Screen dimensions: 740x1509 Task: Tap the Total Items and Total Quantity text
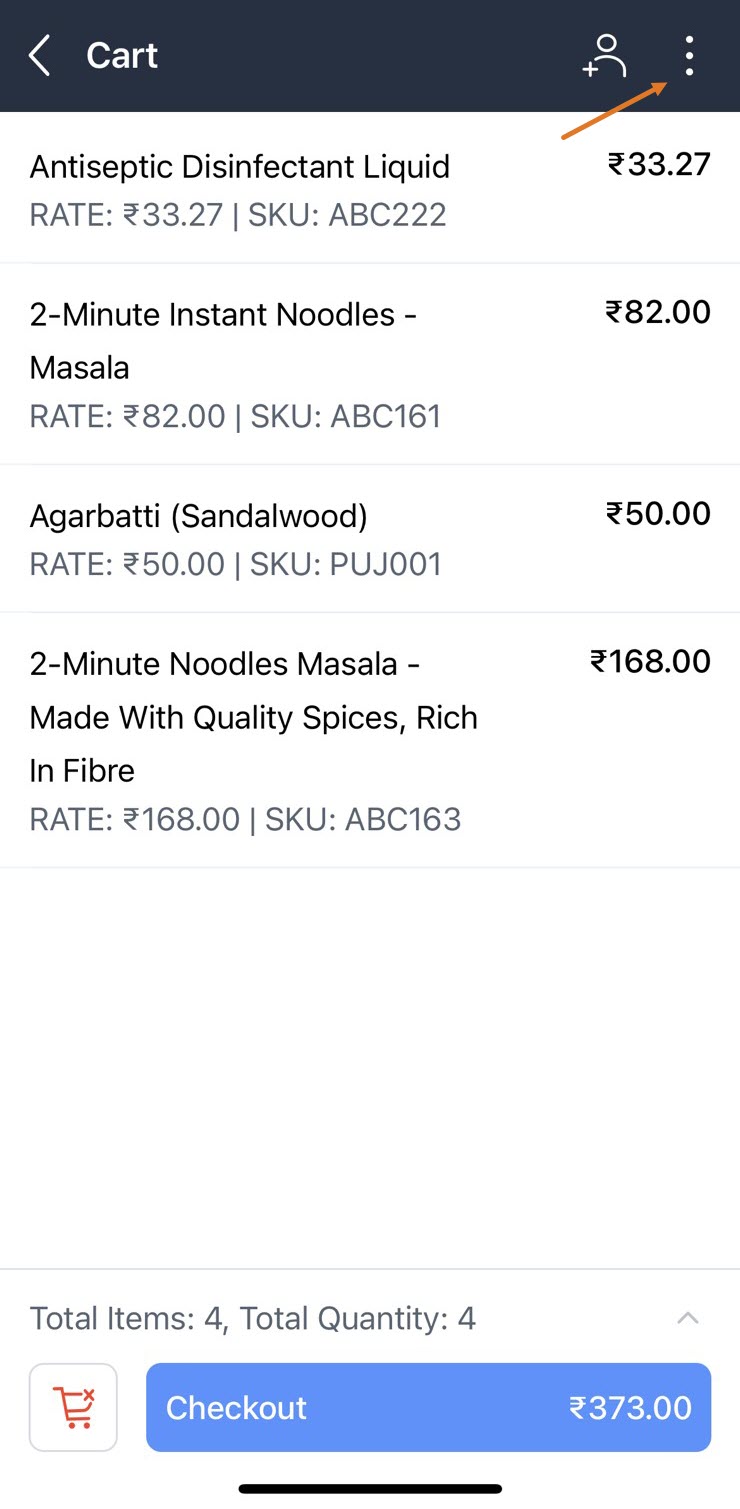(x=253, y=1318)
